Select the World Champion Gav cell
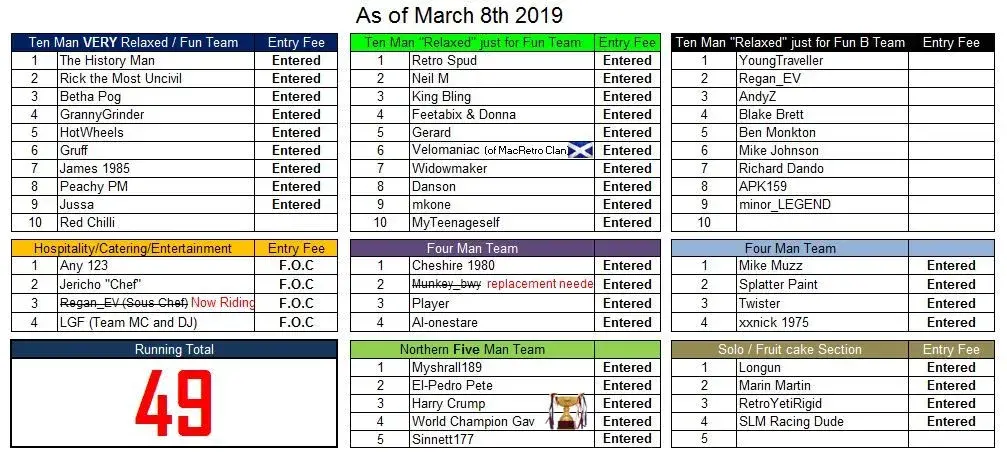This screenshot has width=1007, height=457. point(502,422)
